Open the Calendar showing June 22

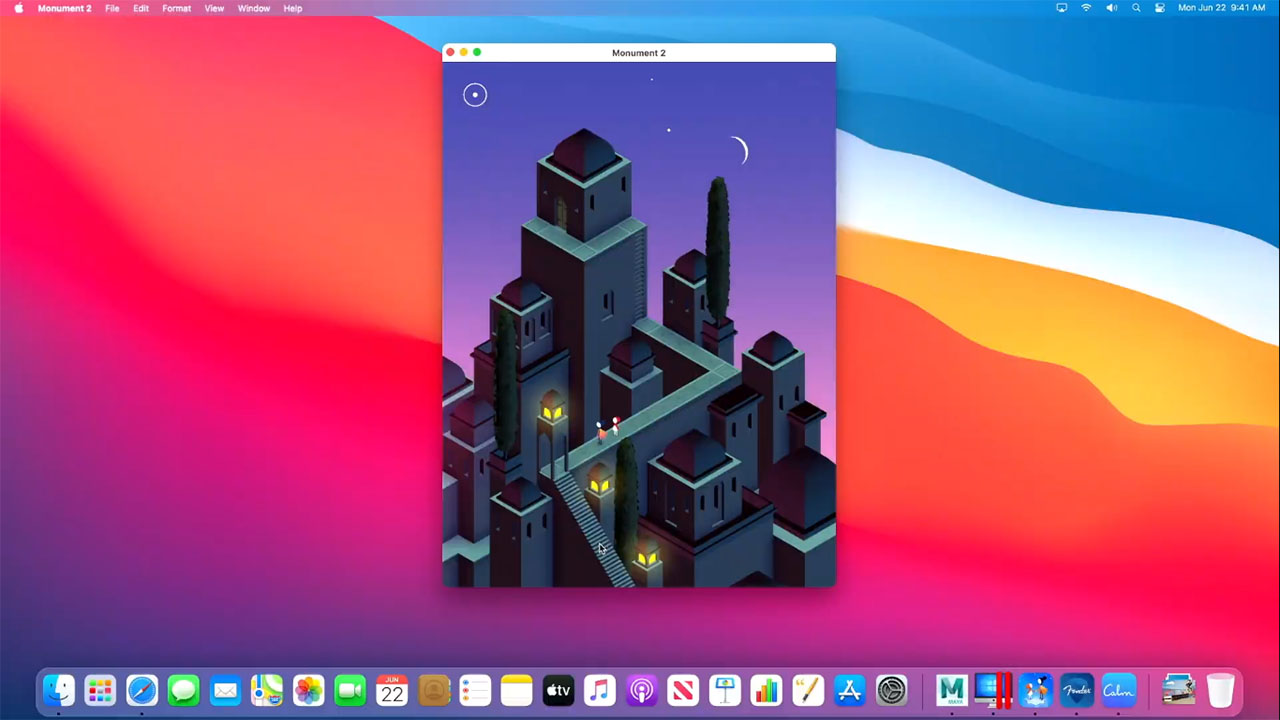391,690
